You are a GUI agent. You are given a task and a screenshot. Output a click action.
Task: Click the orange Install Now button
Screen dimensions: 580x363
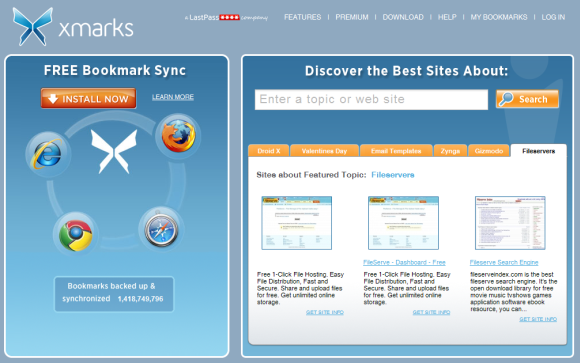tap(88, 98)
